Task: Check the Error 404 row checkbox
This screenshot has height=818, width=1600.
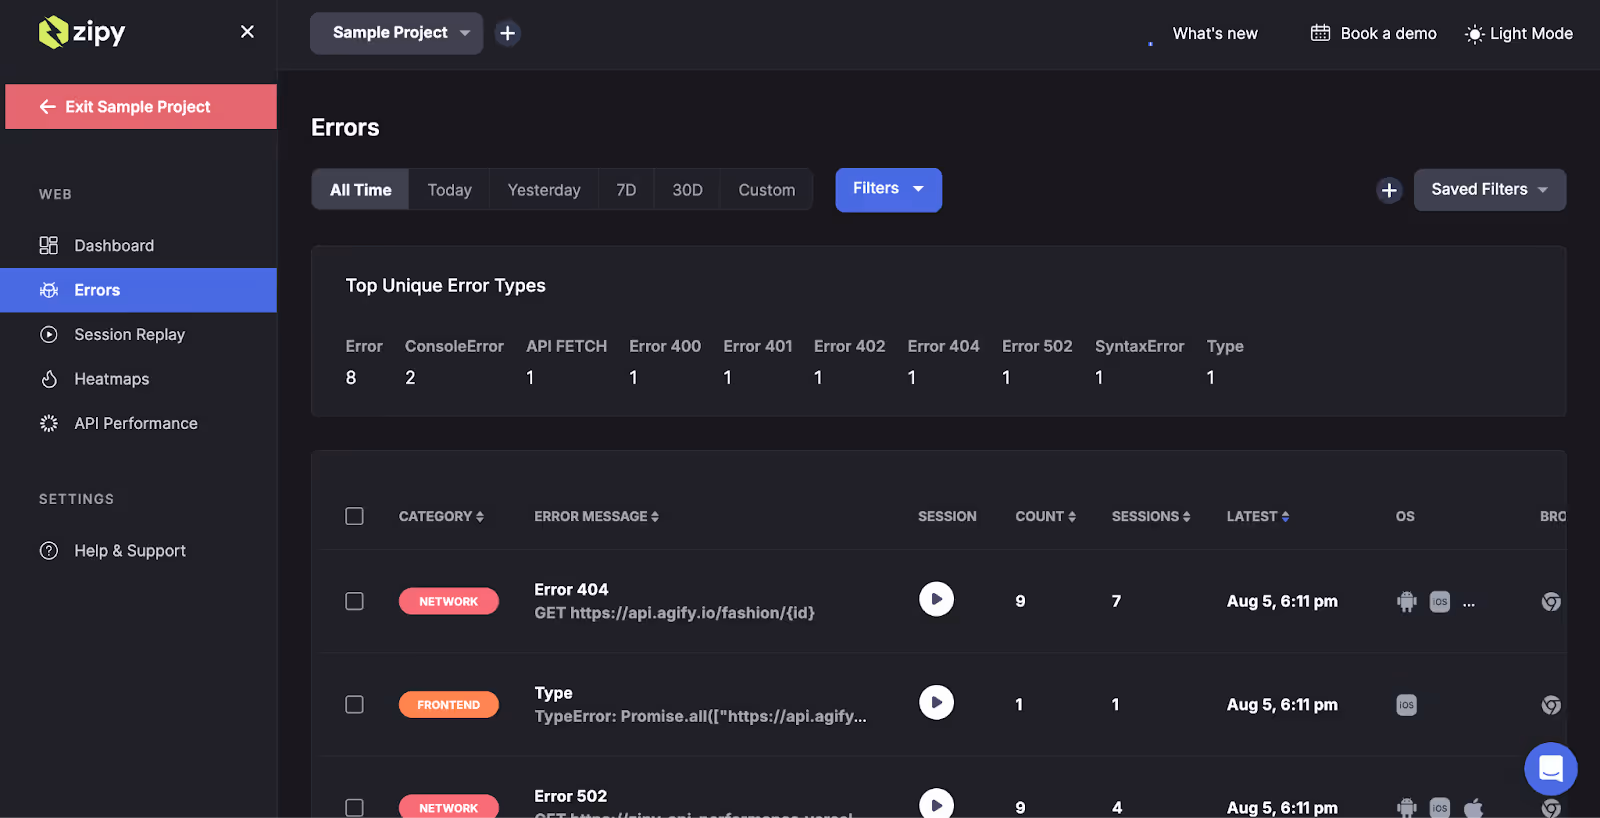Action: pos(354,601)
